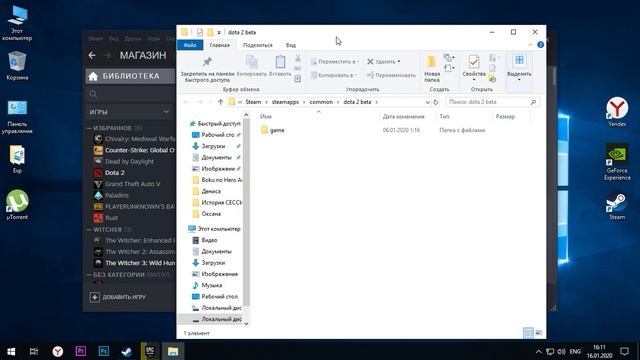The height and width of the screenshot is (360, 640).
Task: Select the µTorrent desktop shortcut
Action: pyautogui.click(x=17, y=205)
